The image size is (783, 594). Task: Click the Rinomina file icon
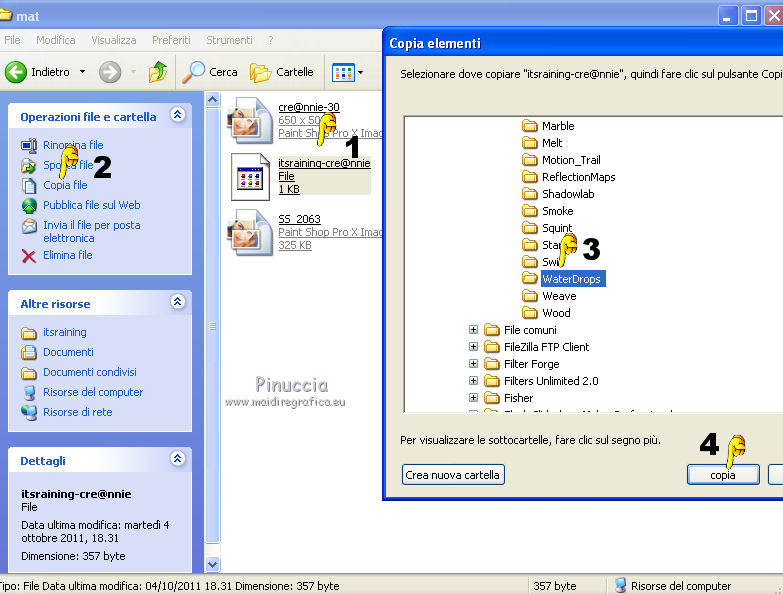29,145
